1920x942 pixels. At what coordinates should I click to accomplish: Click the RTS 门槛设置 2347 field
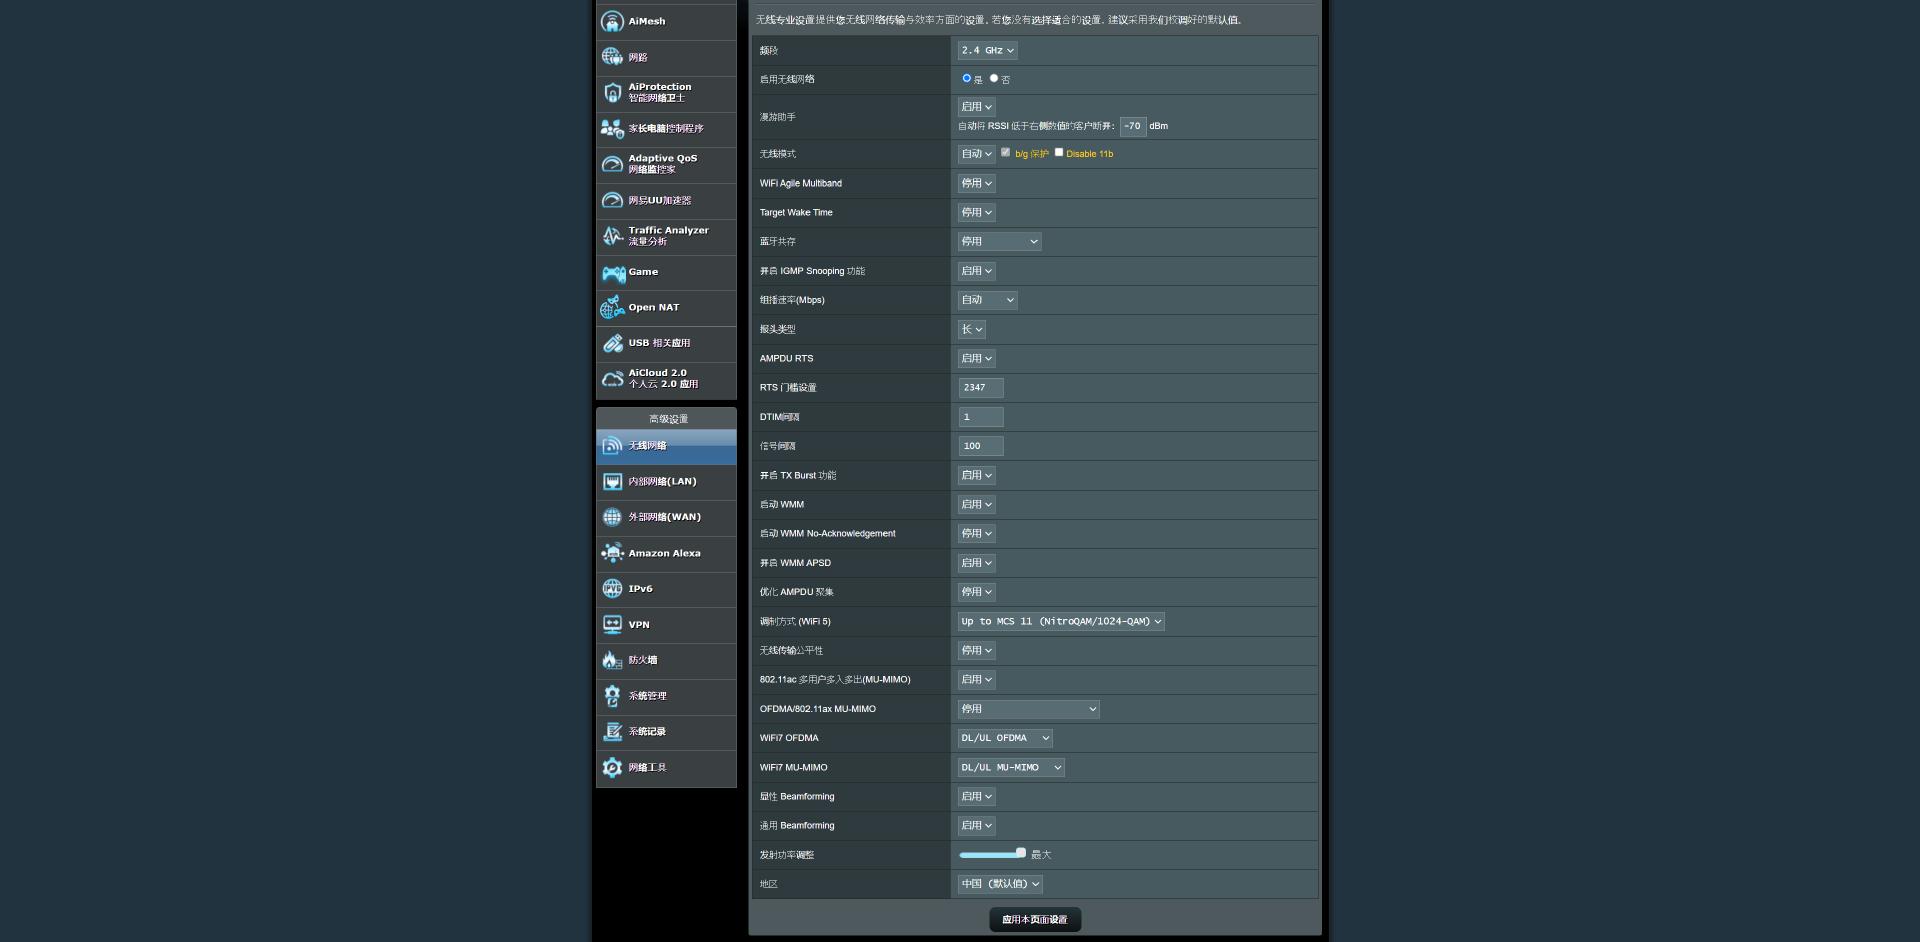pyautogui.click(x=981, y=388)
